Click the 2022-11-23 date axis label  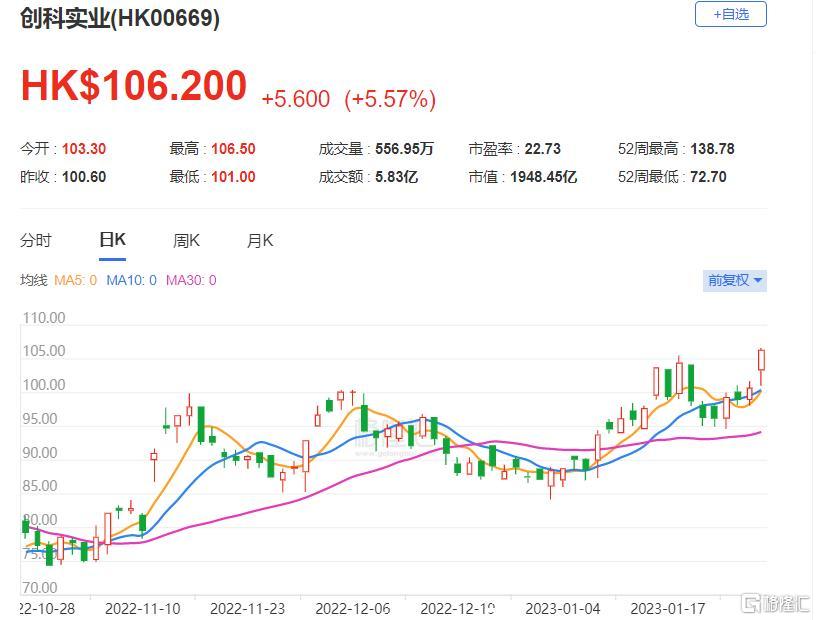[x=248, y=608]
